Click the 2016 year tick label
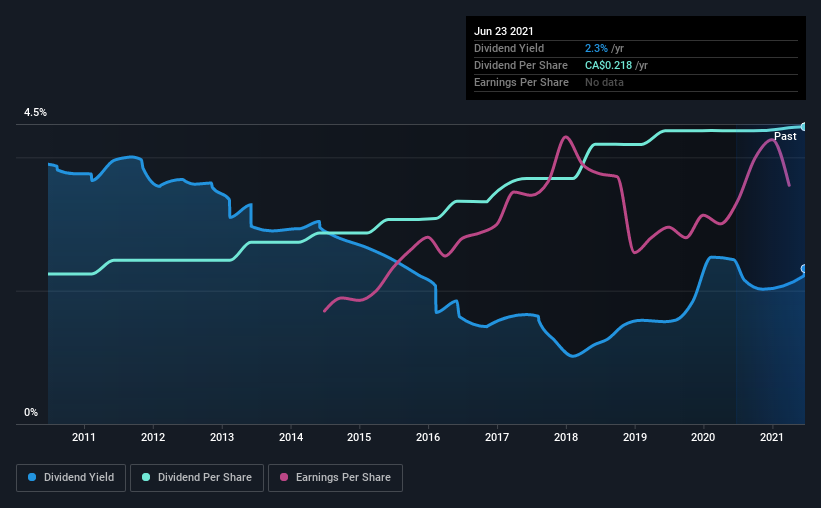The image size is (821, 508). (428, 437)
